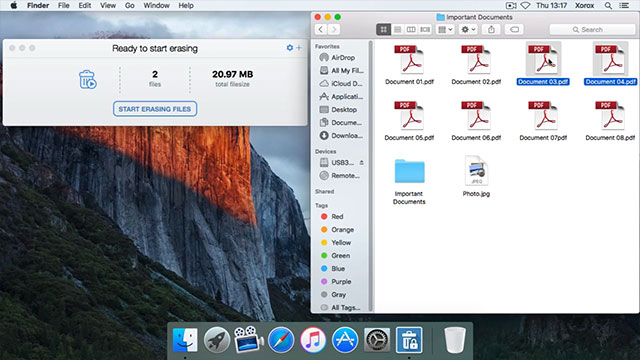Open App Store from the Dock
This screenshot has height=360, width=640.
[345, 340]
